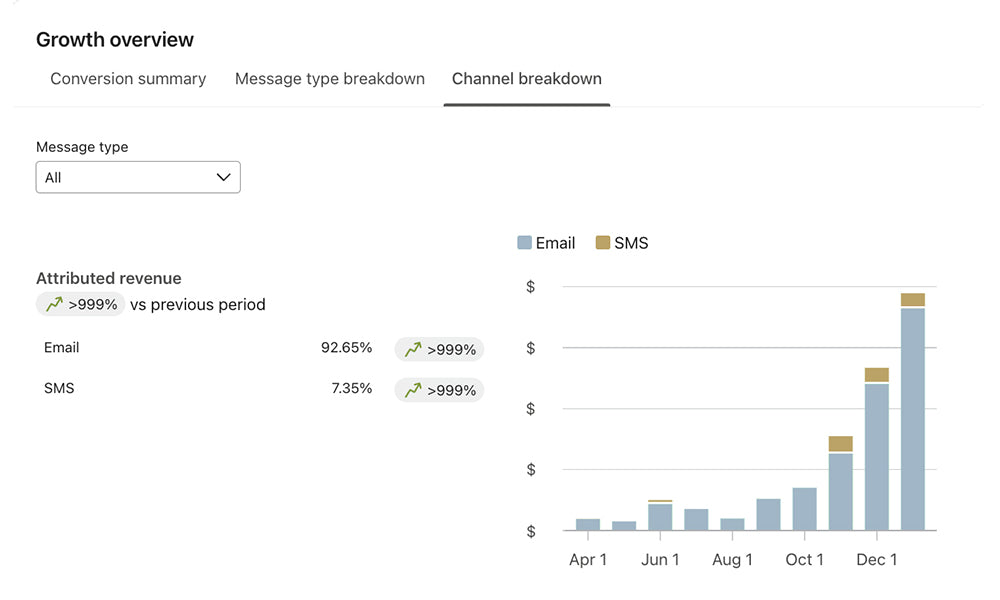
Task: Toggle the SMS series via its legend label
Action: pos(631,243)
